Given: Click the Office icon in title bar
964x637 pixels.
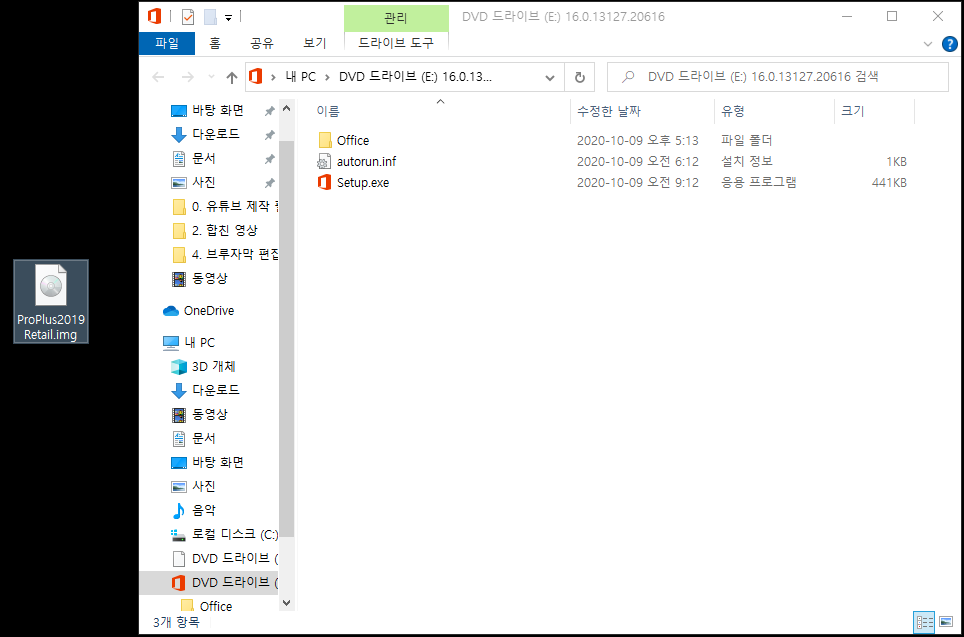Looking at the screenshot, I should [154, 17].
